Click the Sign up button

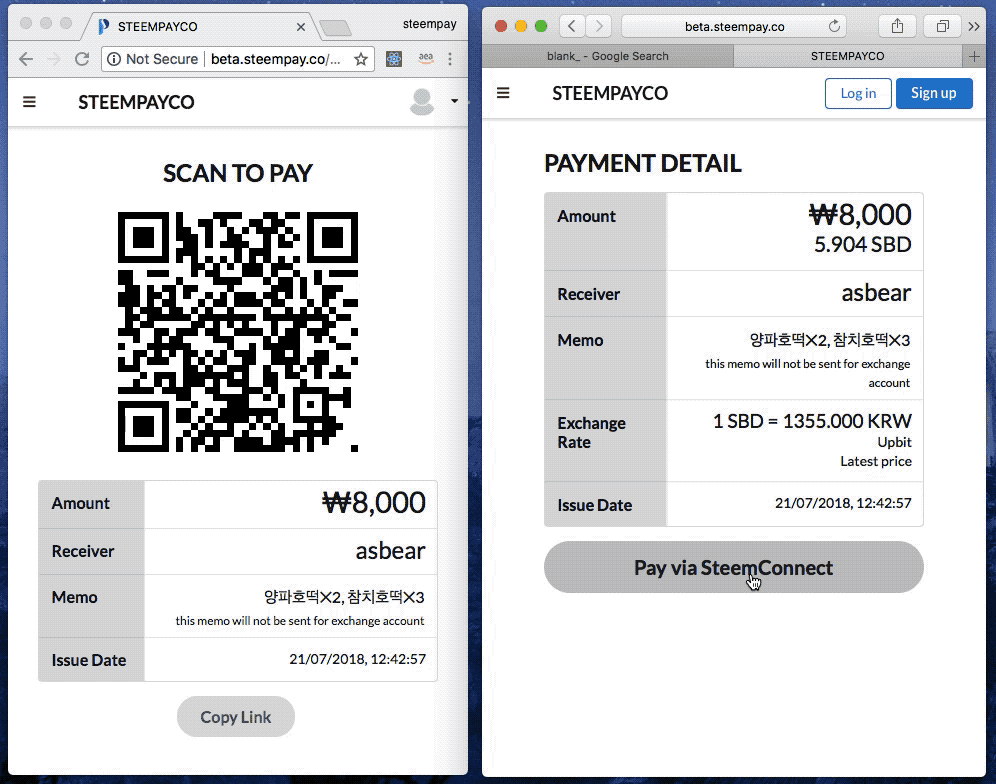pyautogui.click(x=934, y=93)
